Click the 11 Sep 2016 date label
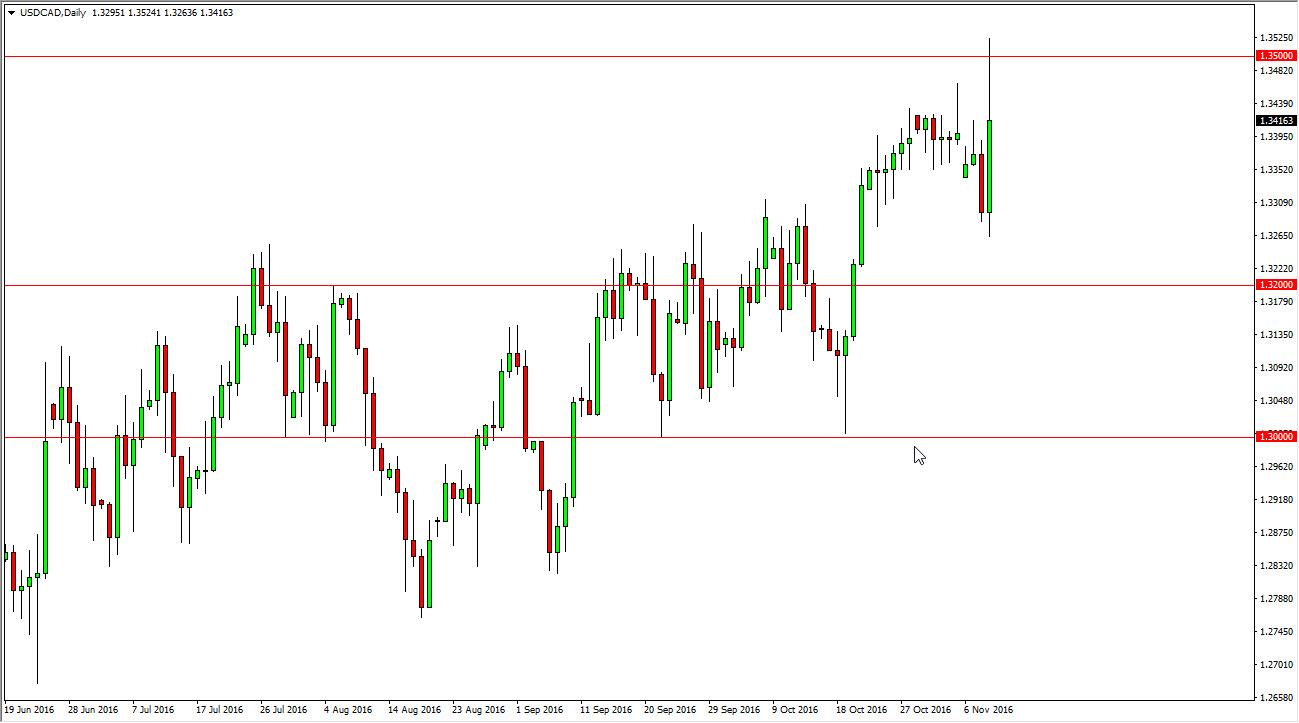 click(606, 710)
